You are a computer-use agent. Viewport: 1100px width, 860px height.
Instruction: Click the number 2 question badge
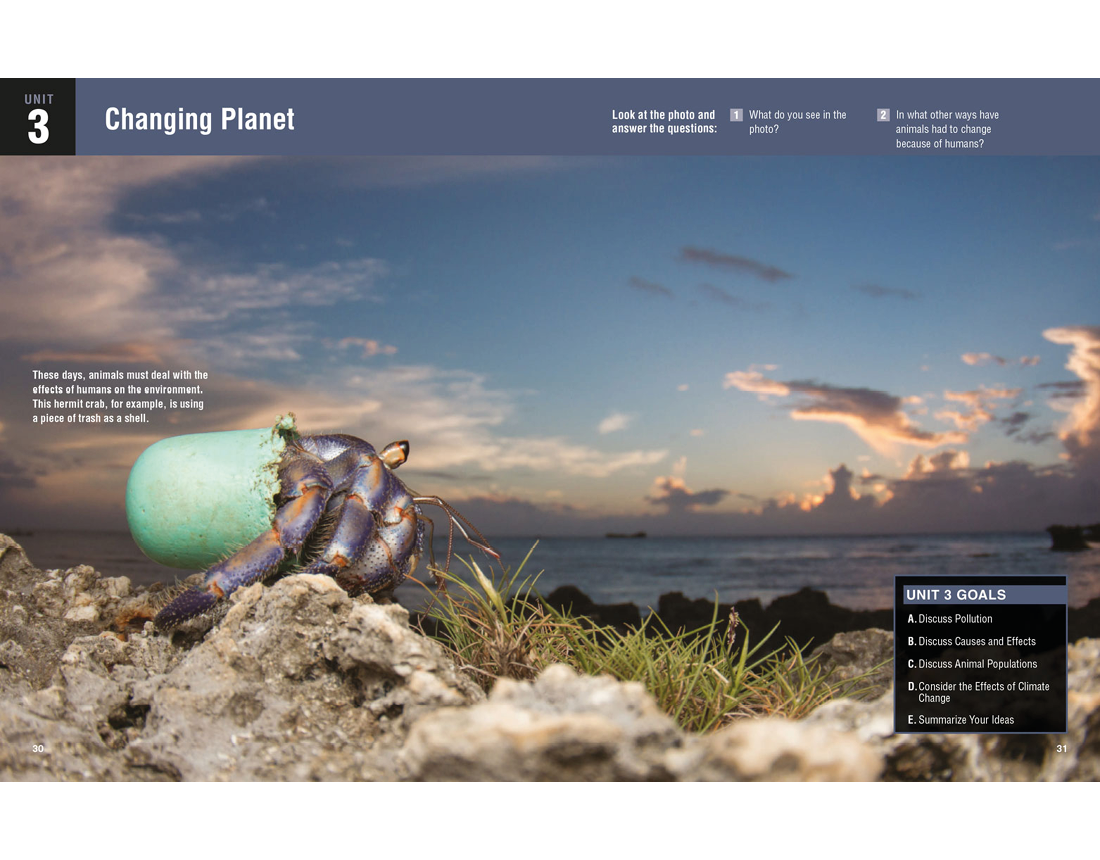883,115
